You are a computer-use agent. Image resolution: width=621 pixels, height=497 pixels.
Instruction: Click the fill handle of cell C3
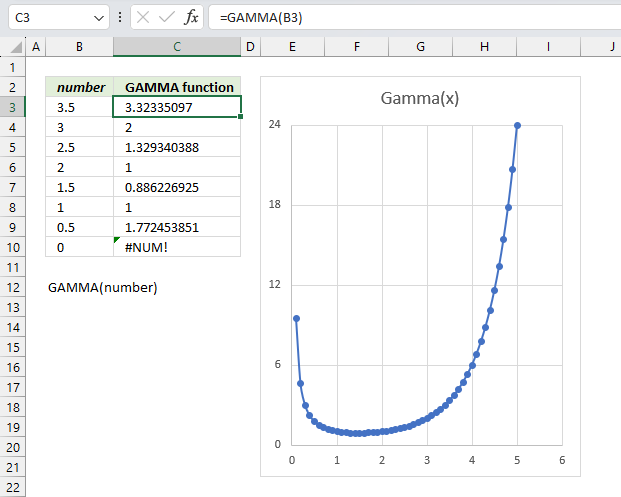tap(240, 116)
